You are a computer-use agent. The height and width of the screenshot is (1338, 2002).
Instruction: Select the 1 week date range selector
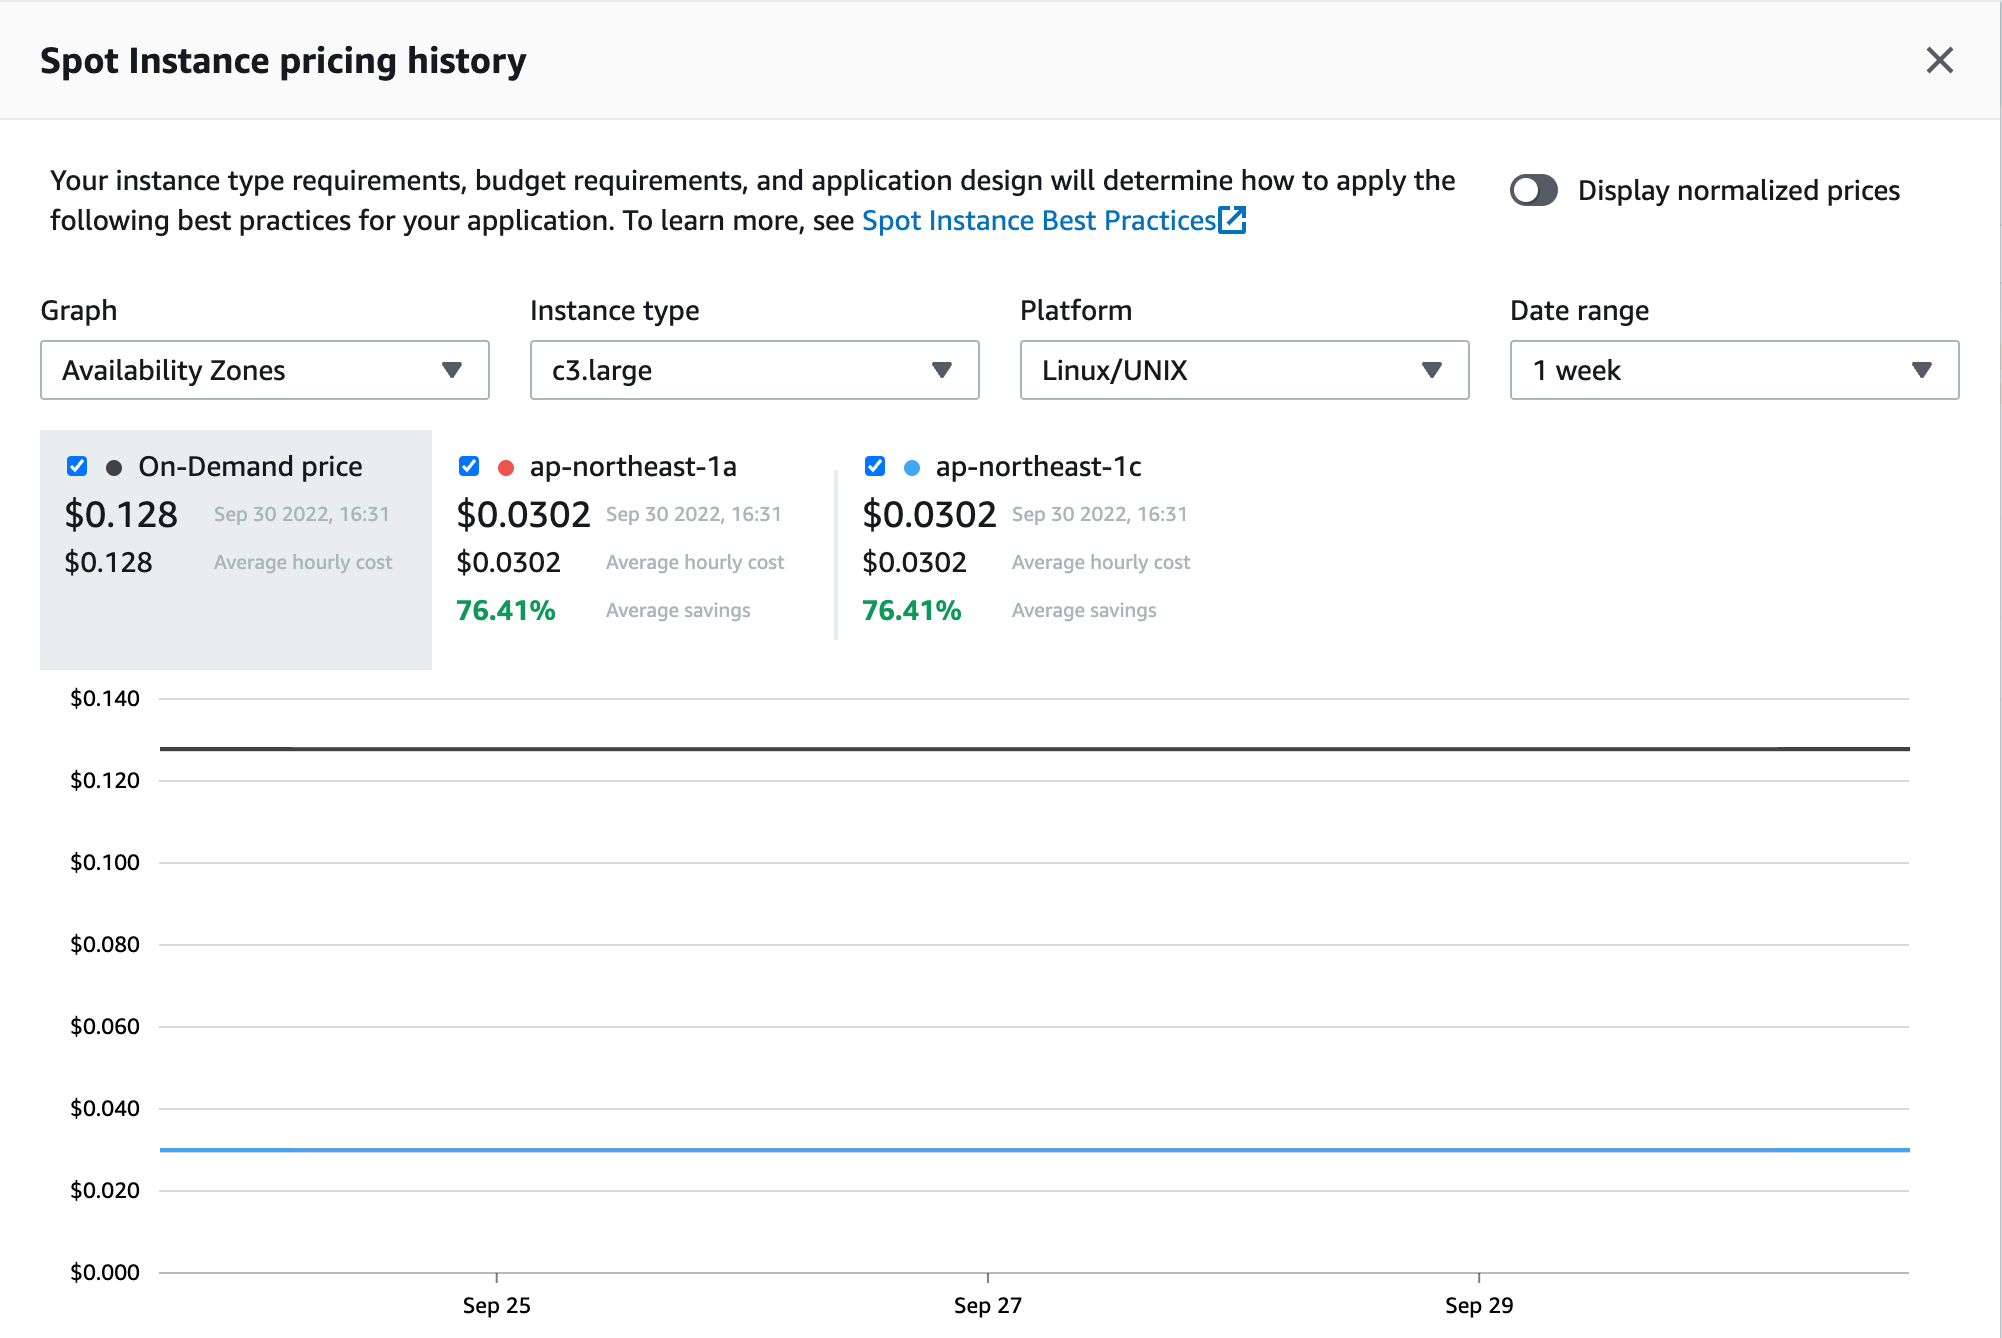1733,371
